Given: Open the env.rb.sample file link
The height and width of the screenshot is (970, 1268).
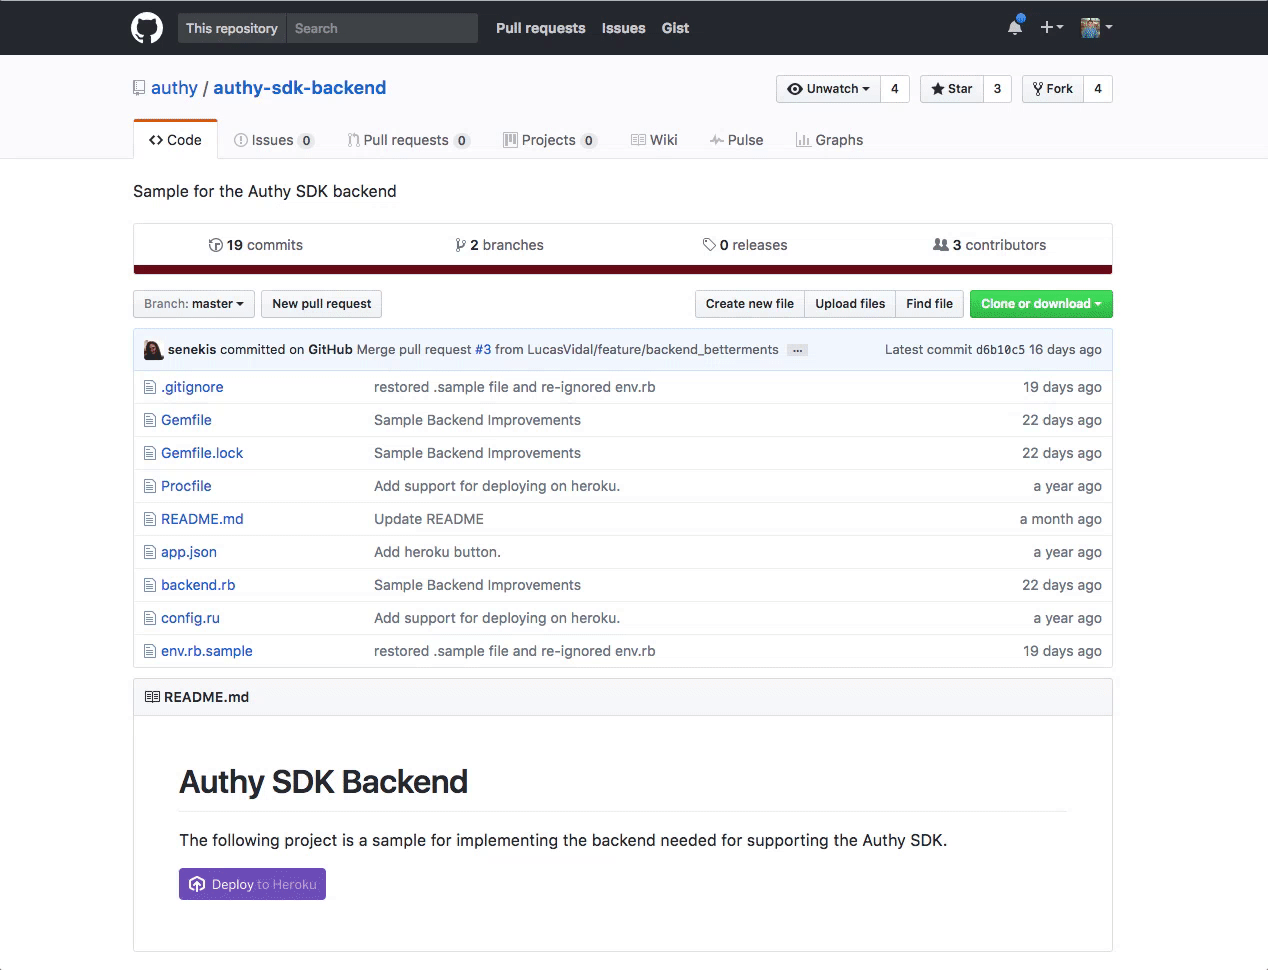Looking at the screenshot, I should tap(207, 651).
